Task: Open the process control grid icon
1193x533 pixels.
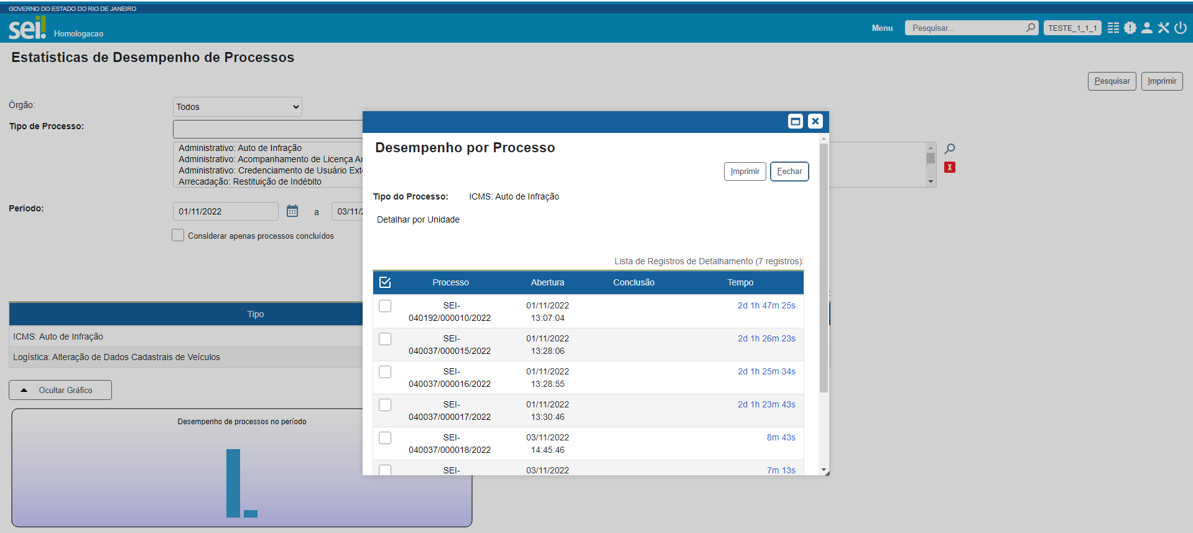Action: point(1113,28)
